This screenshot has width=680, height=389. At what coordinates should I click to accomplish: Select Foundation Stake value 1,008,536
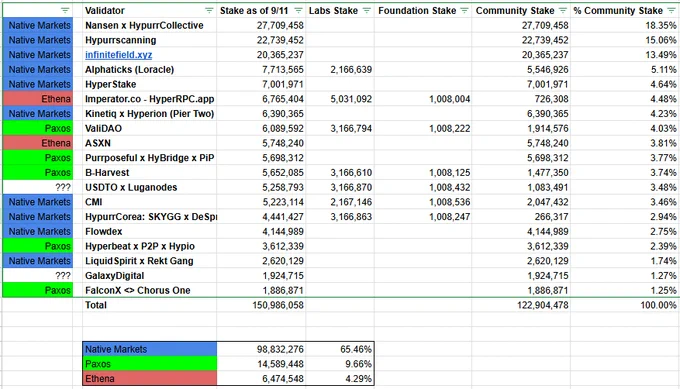(423, 203)
